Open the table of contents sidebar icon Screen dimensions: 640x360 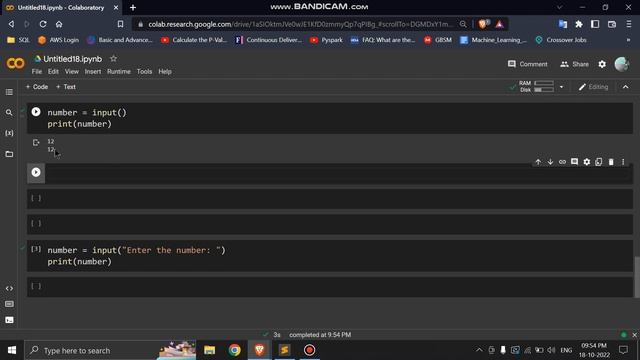[9, 92]
